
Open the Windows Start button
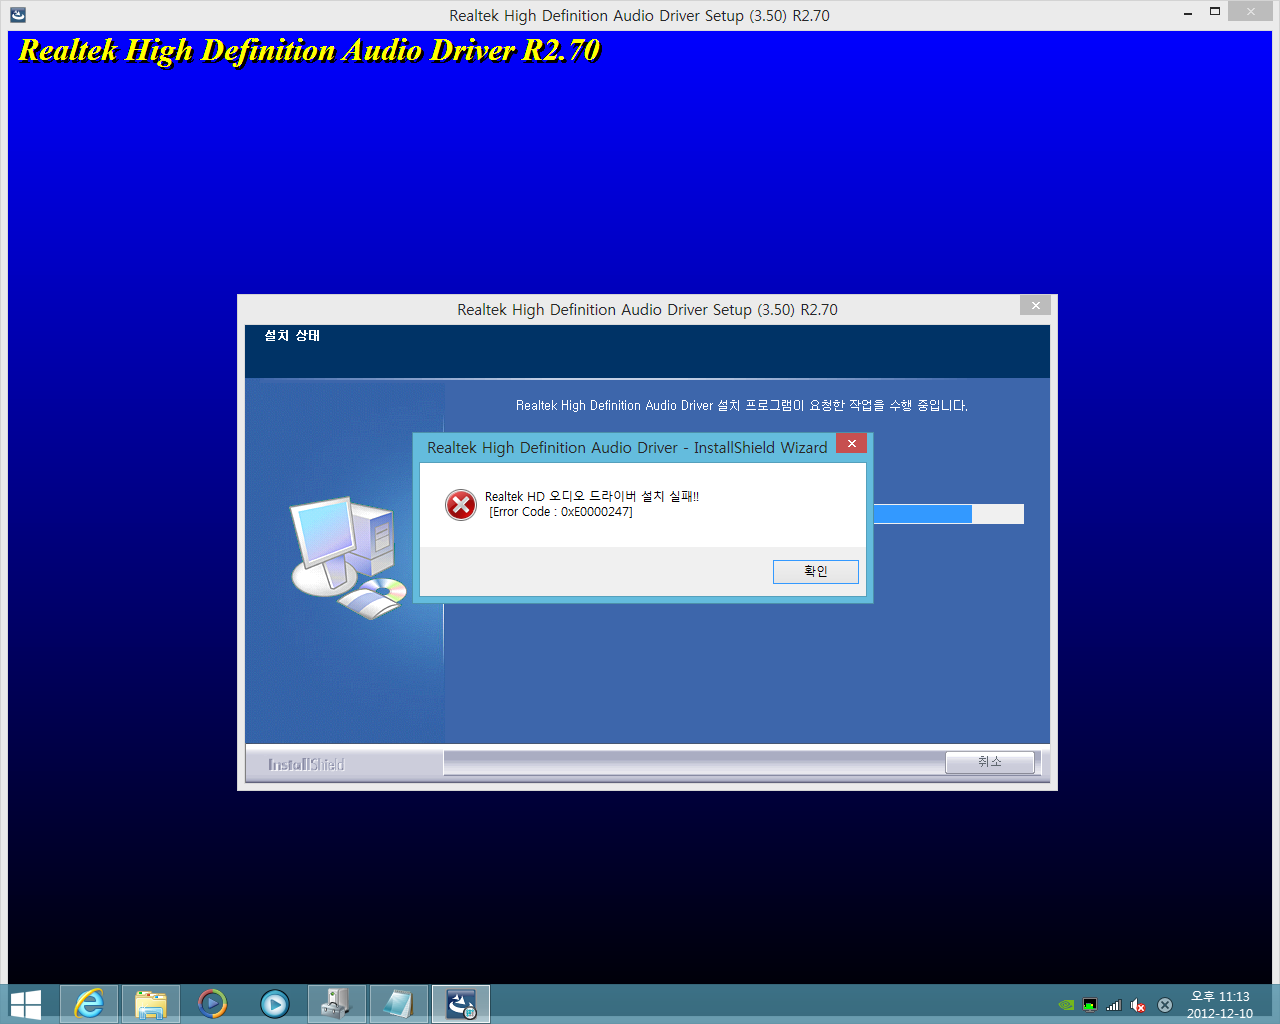point(25,1004)
